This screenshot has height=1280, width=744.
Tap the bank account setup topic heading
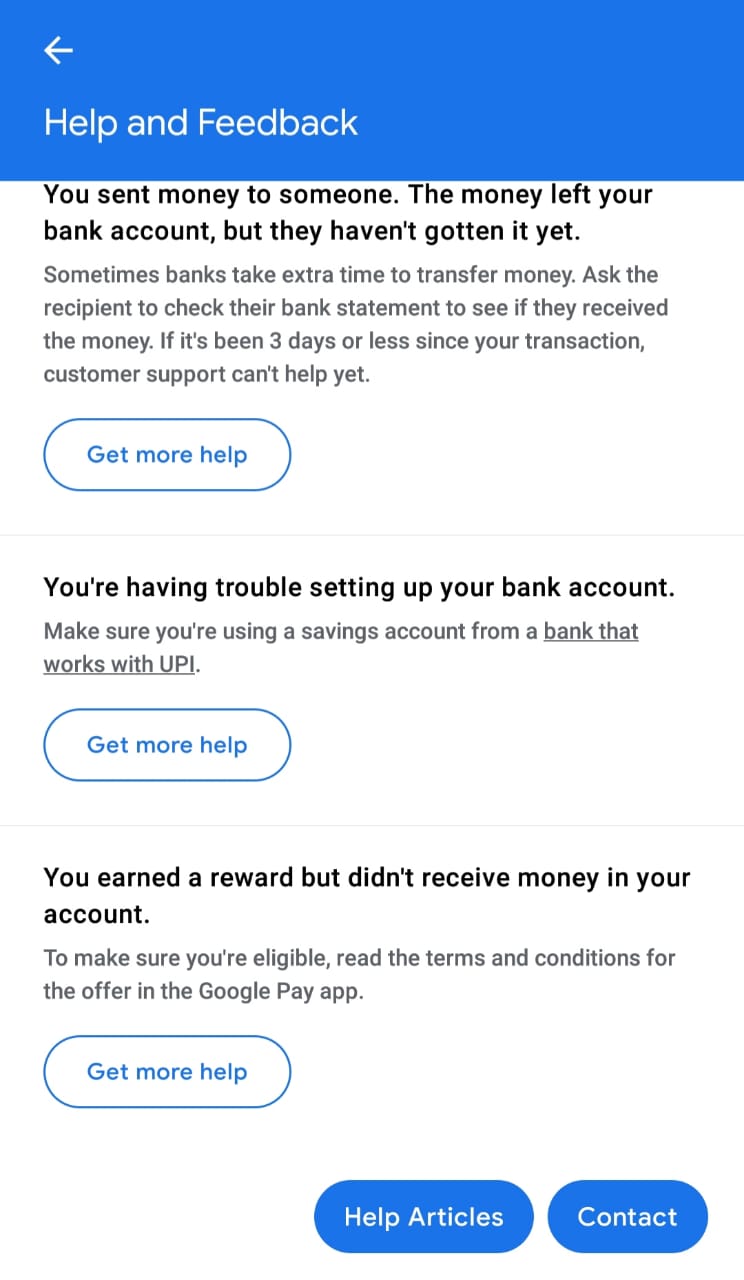(358, 587)
